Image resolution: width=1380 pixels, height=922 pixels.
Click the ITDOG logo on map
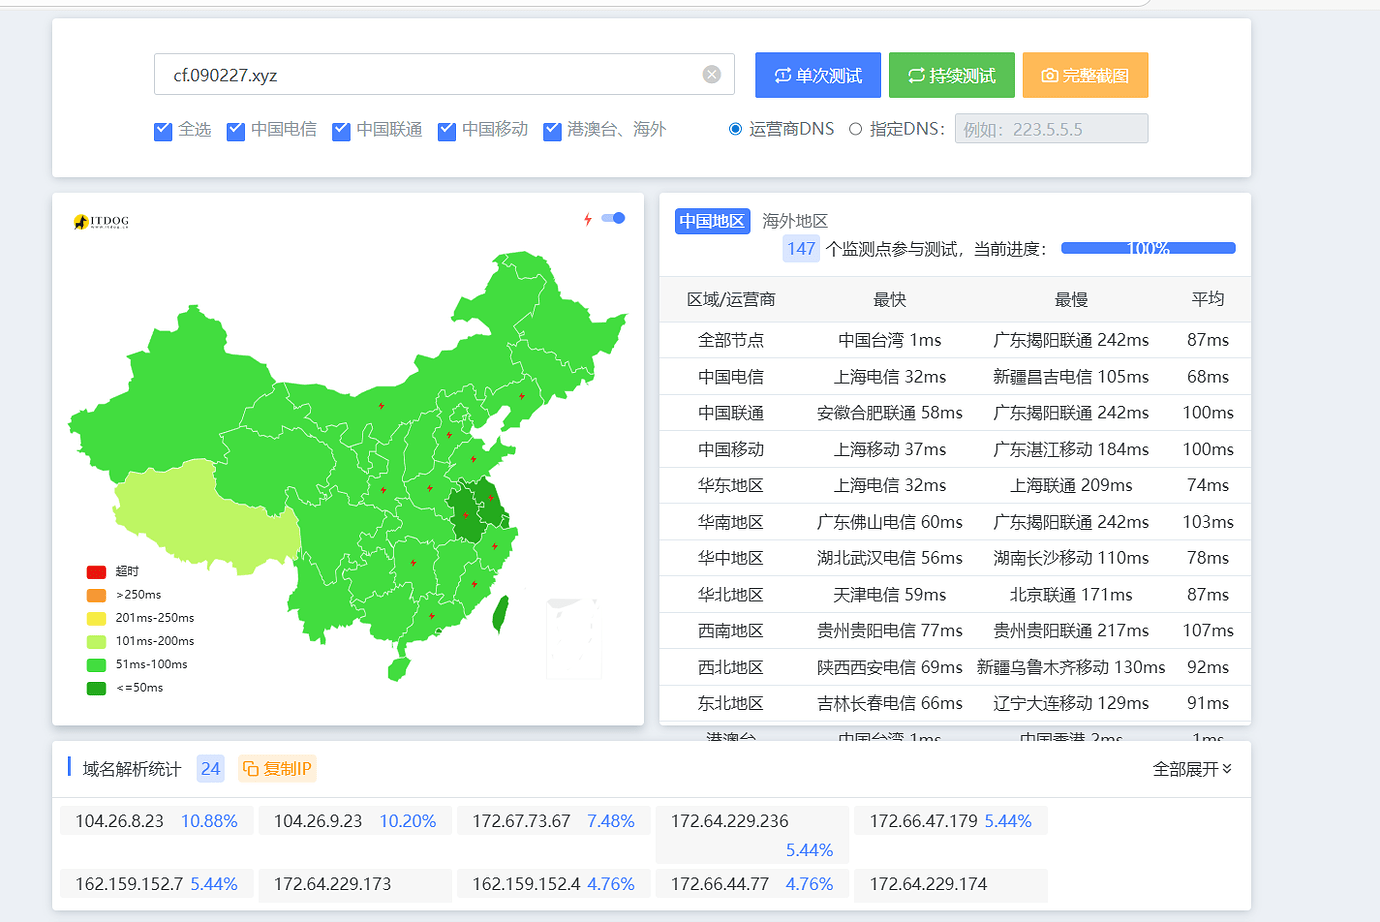pos(101,221)
